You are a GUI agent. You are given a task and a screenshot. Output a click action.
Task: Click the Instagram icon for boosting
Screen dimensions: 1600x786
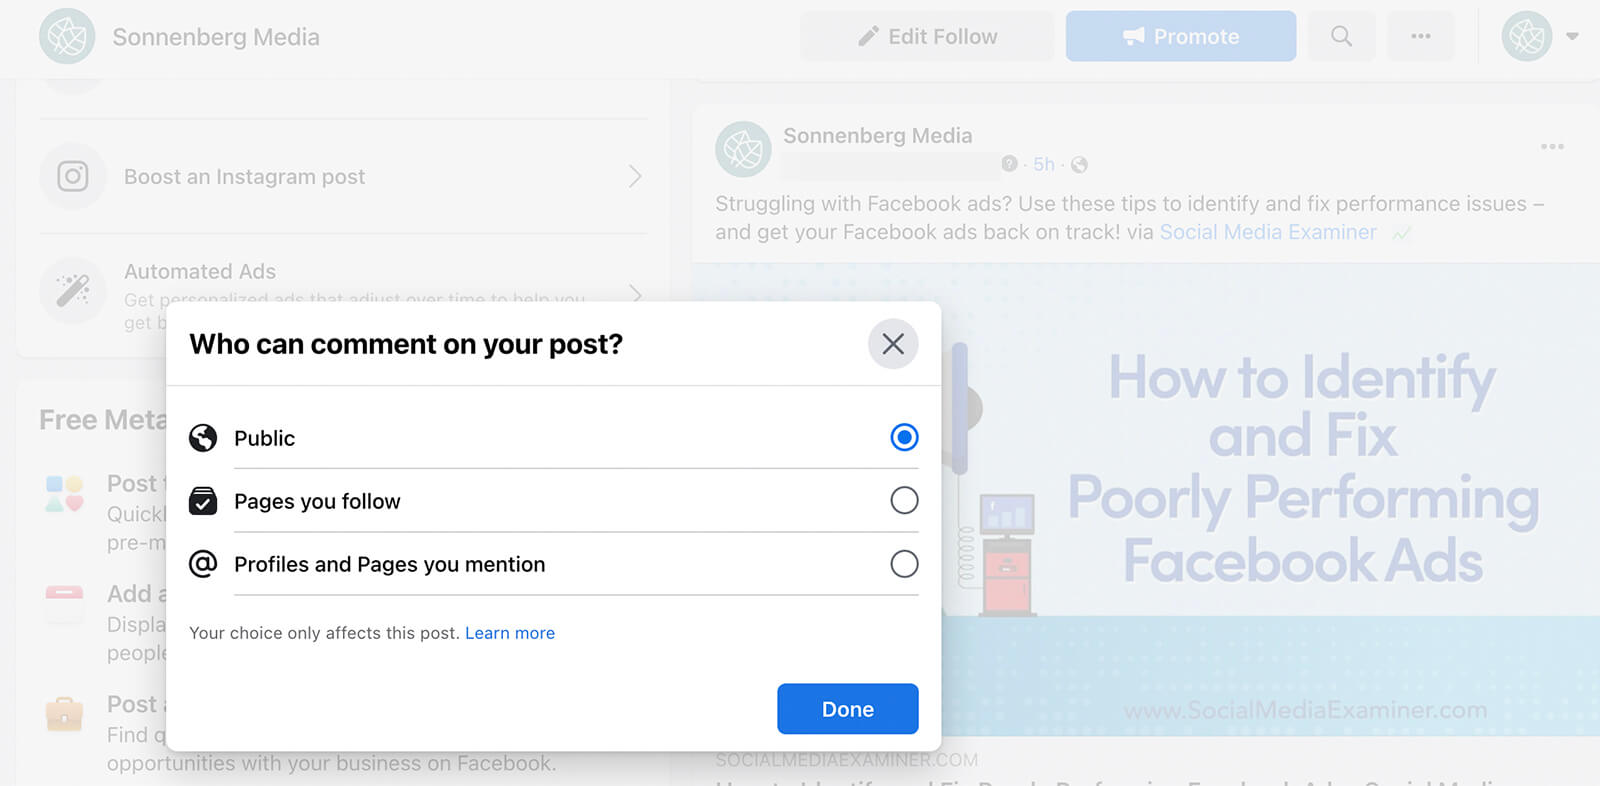(72, 176)
